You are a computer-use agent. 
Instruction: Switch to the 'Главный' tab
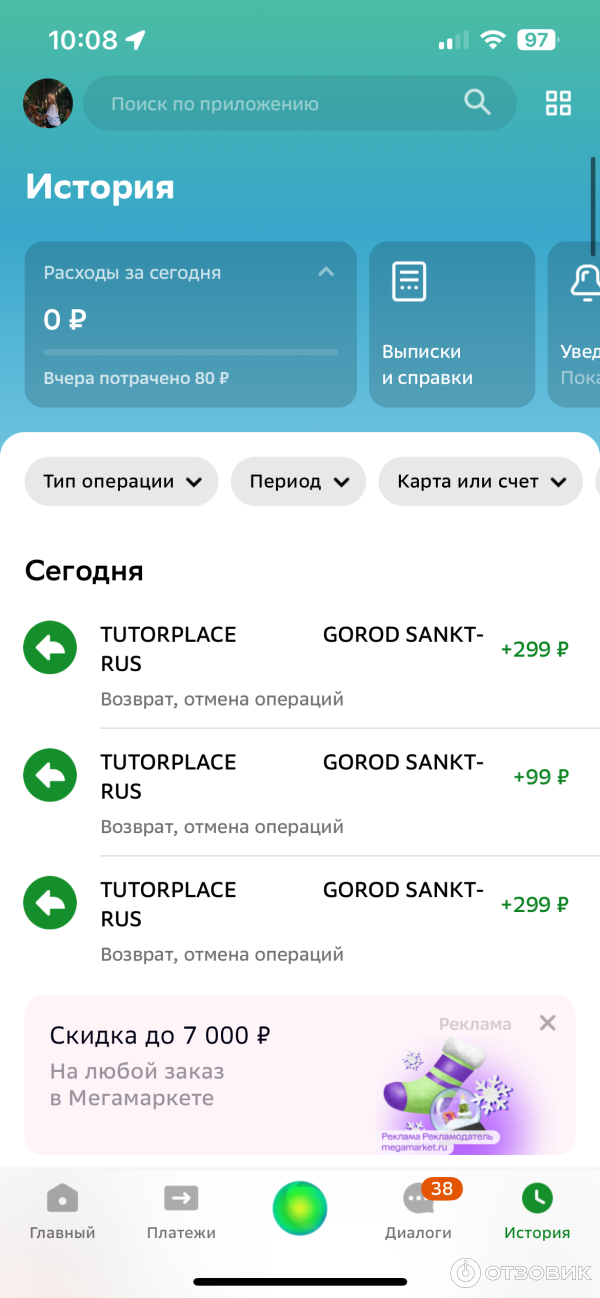point(62,1211)
